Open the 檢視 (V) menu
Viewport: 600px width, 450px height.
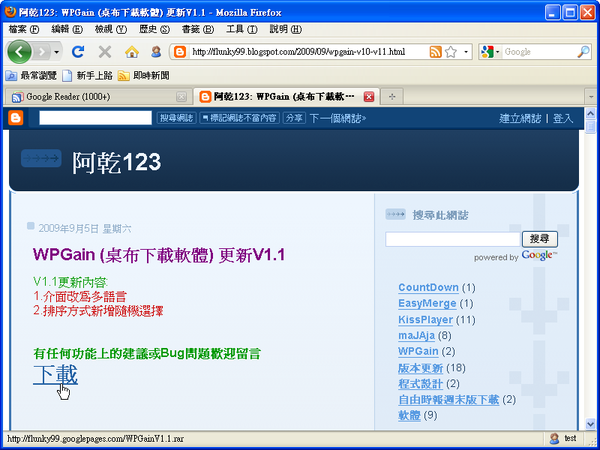point(111,29)
